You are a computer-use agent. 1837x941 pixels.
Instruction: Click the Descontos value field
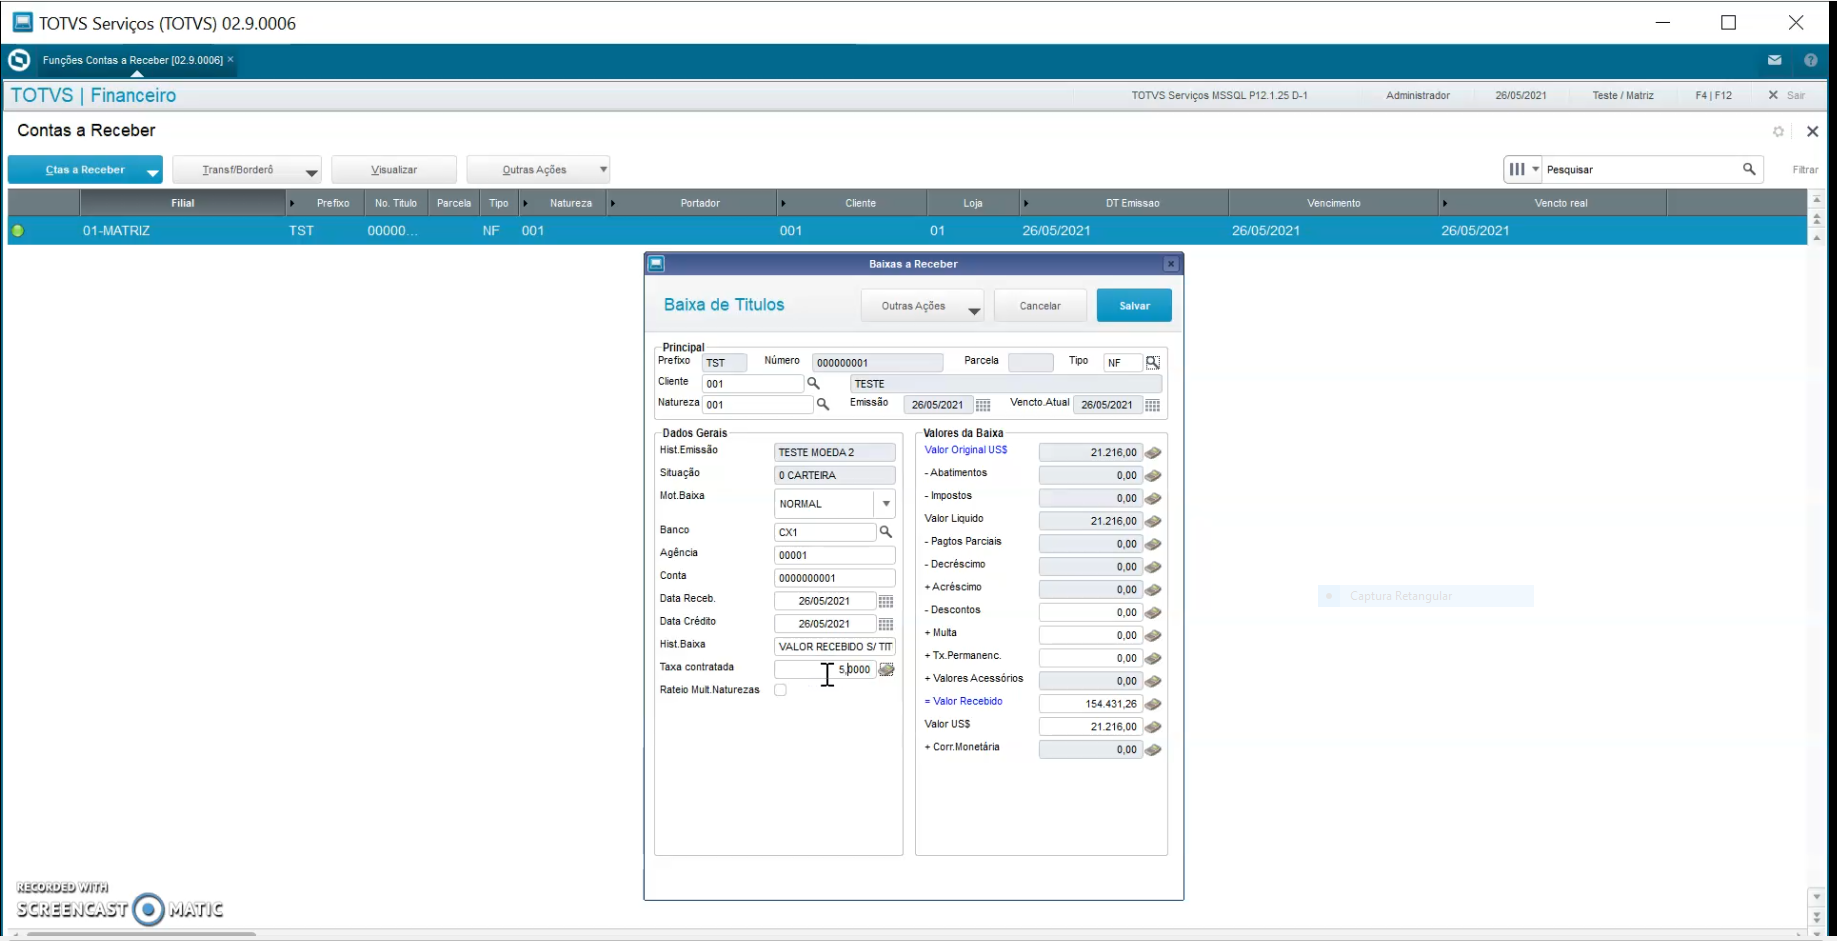point(1090,612)
